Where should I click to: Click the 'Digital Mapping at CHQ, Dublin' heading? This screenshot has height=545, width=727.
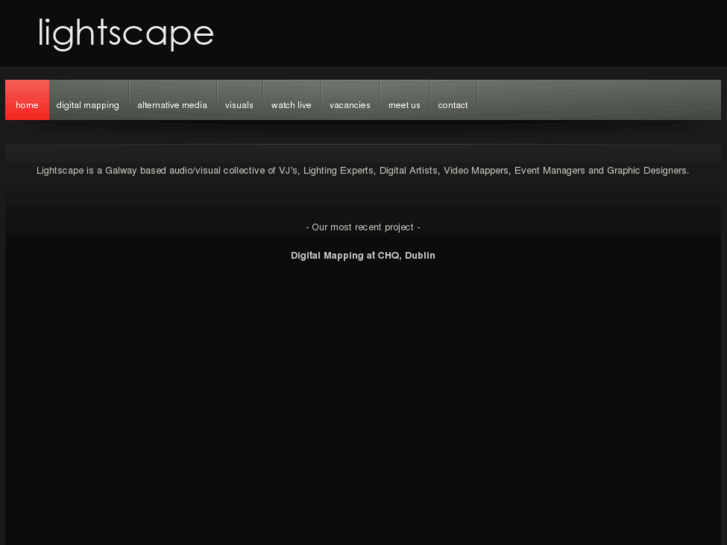(x=363, y=256)
